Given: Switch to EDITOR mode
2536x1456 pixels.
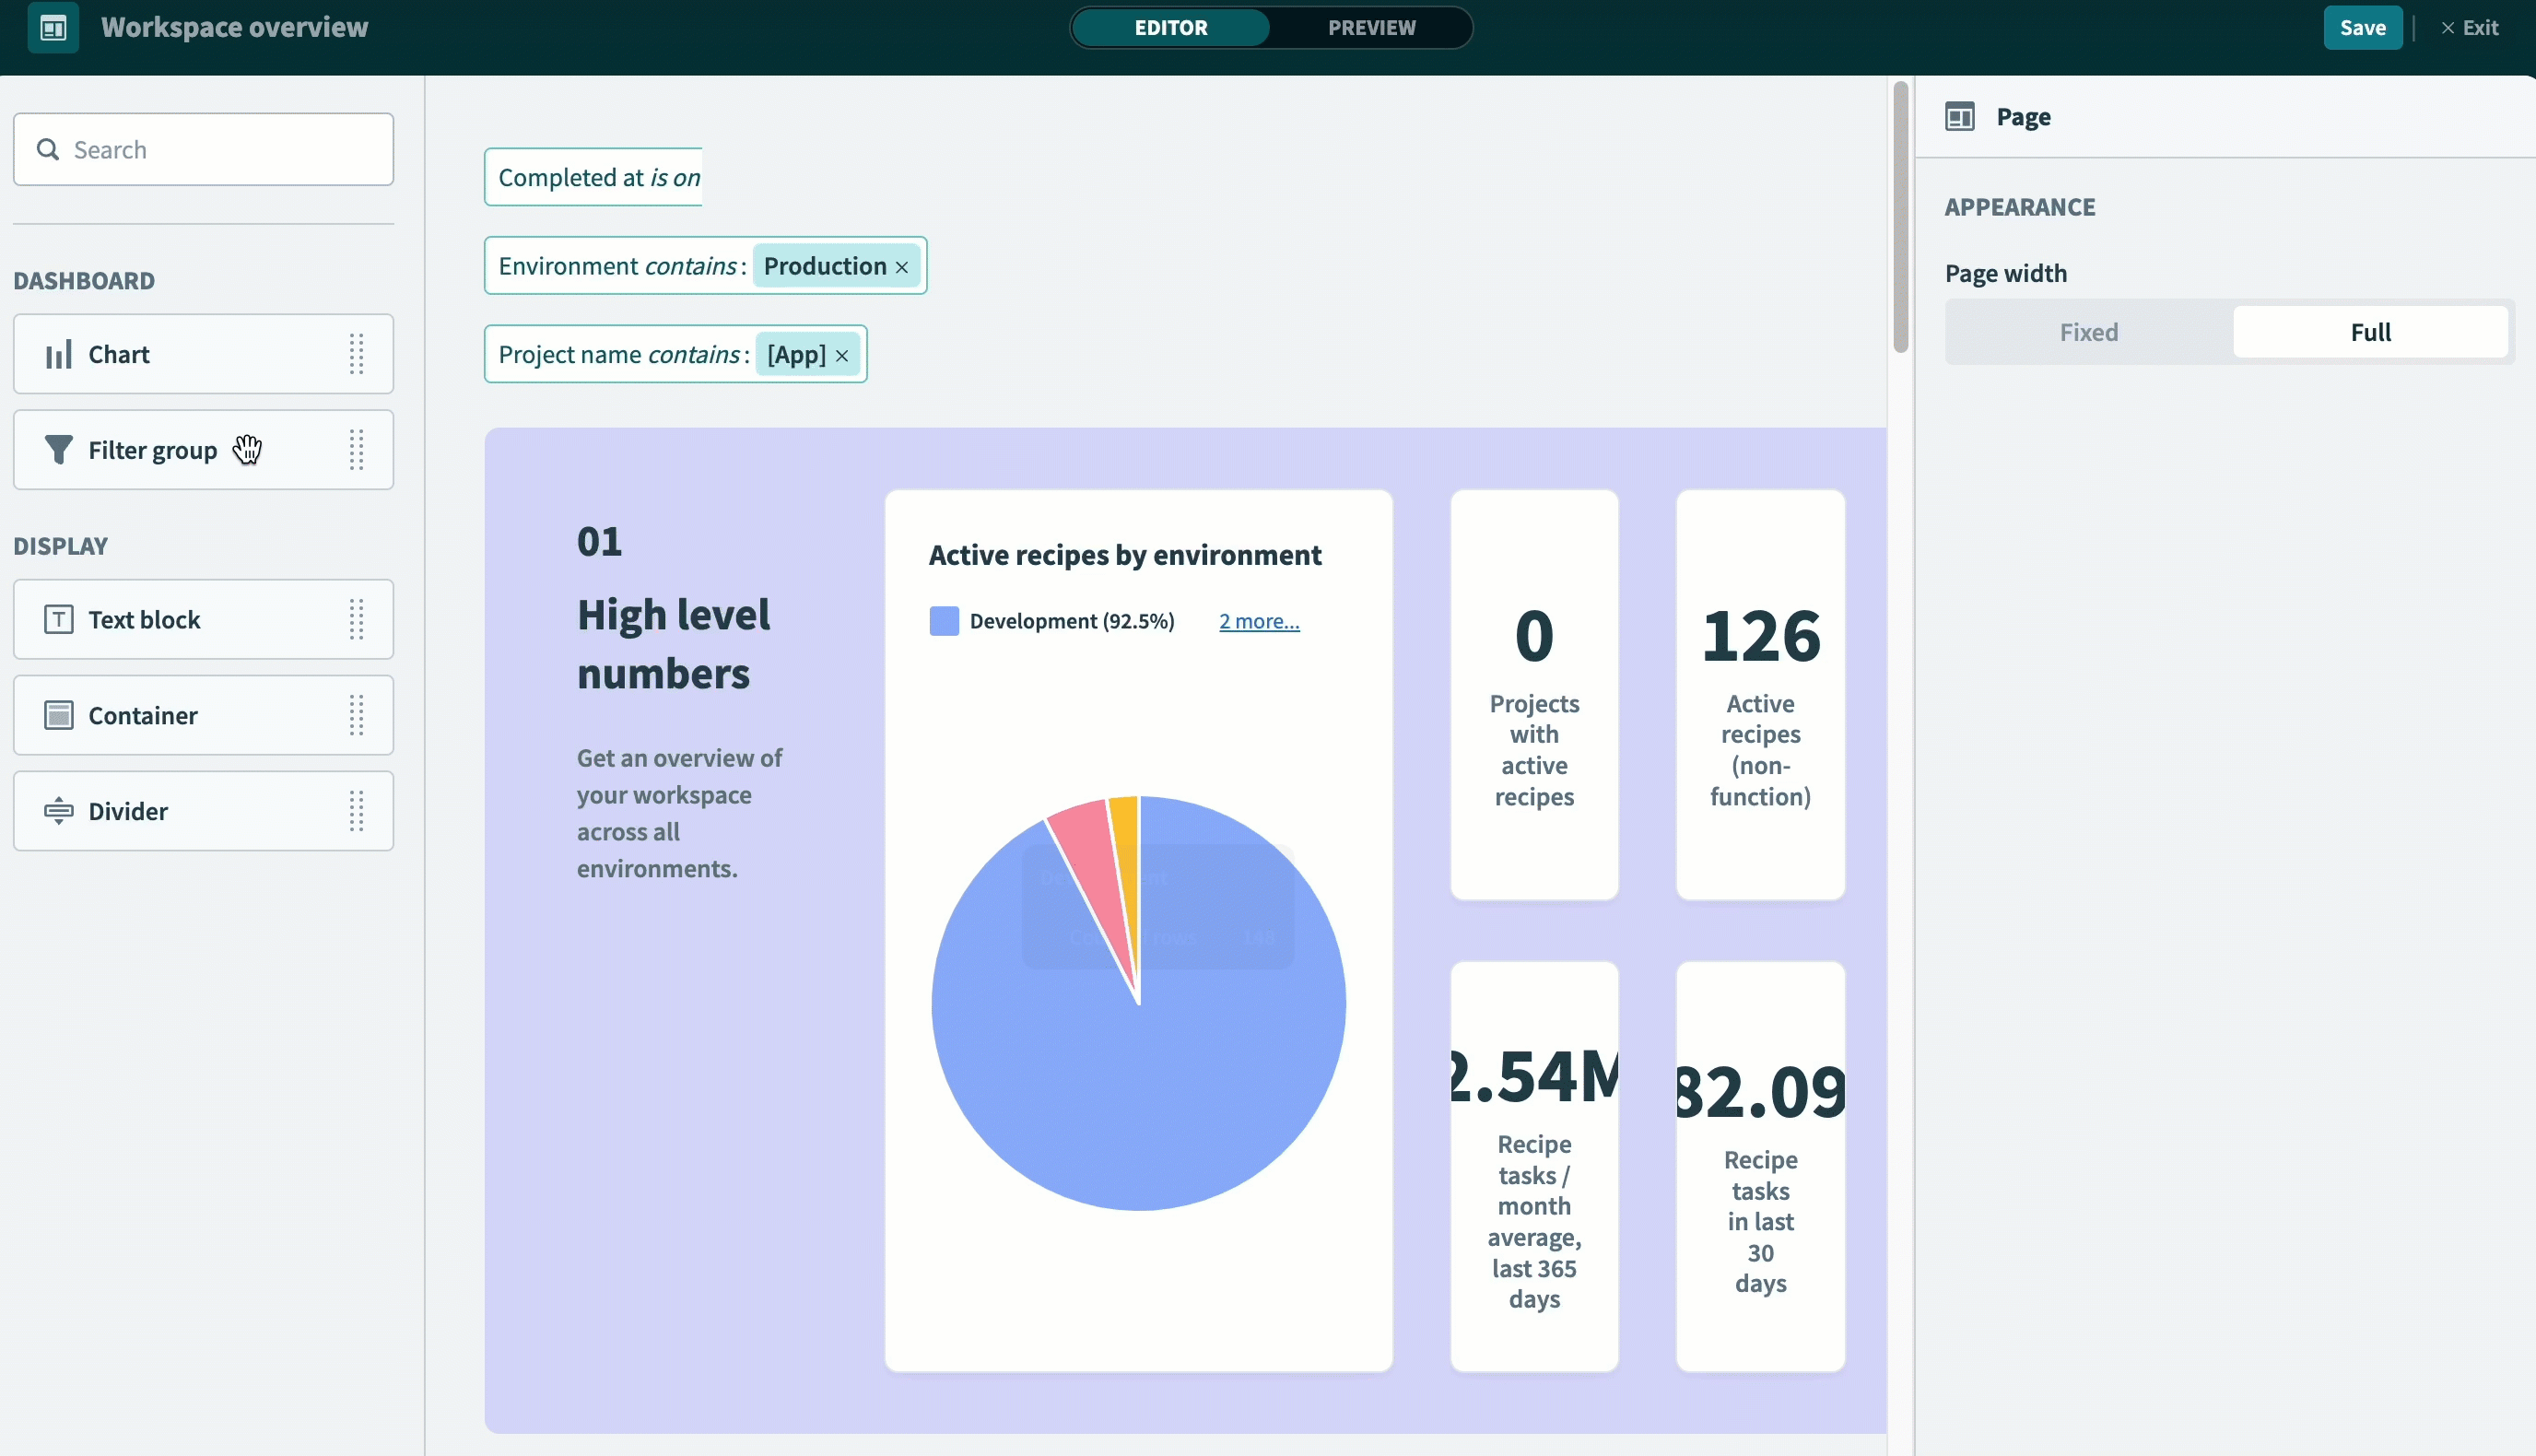Looking at the screenshot, I should tap(1170, 28).
